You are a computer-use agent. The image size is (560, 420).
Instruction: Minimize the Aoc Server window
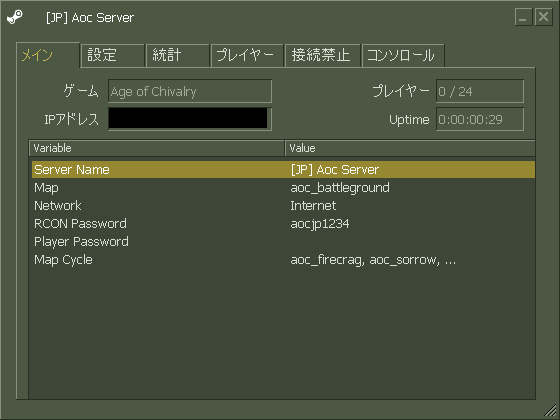pyautogui.click(x=523, y=17)
